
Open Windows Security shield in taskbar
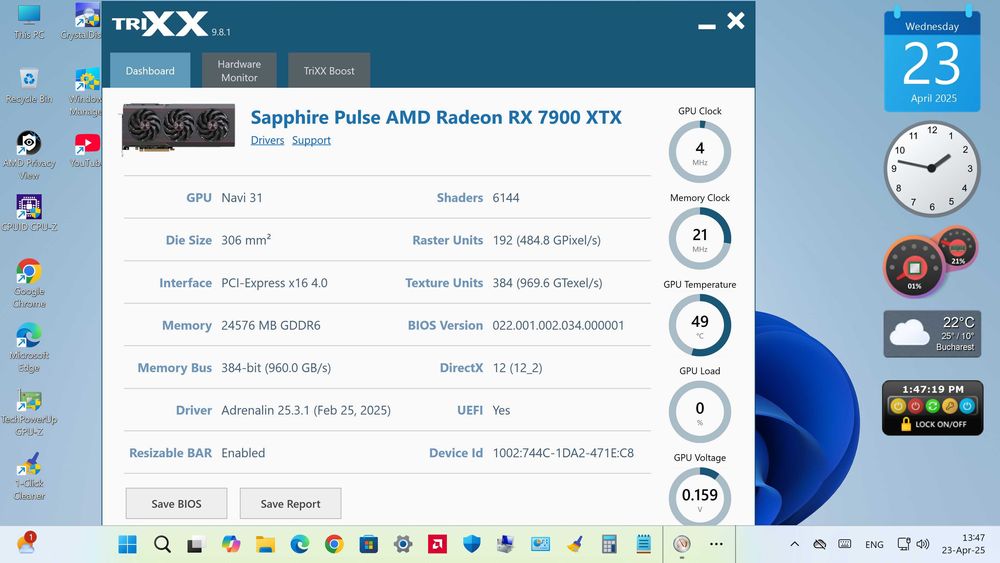coord(471,544)
